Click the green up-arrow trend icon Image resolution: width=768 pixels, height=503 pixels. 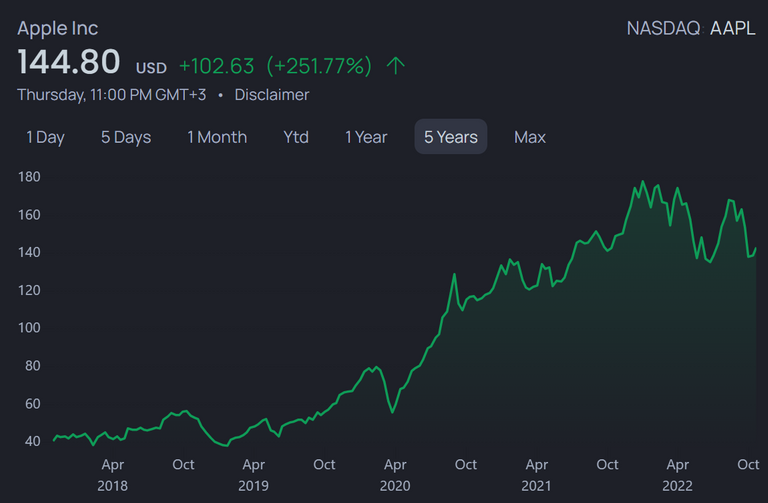tap(396, 66)
